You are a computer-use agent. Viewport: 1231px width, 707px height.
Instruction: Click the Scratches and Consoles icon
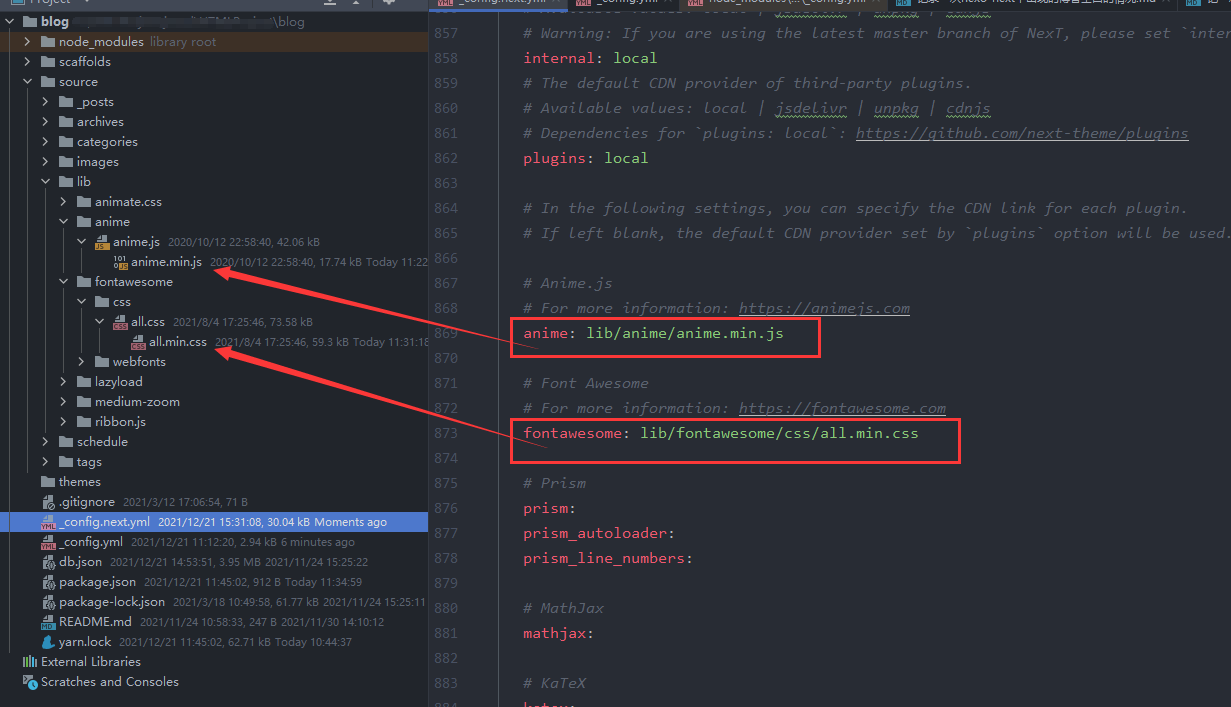pos(29,682)
